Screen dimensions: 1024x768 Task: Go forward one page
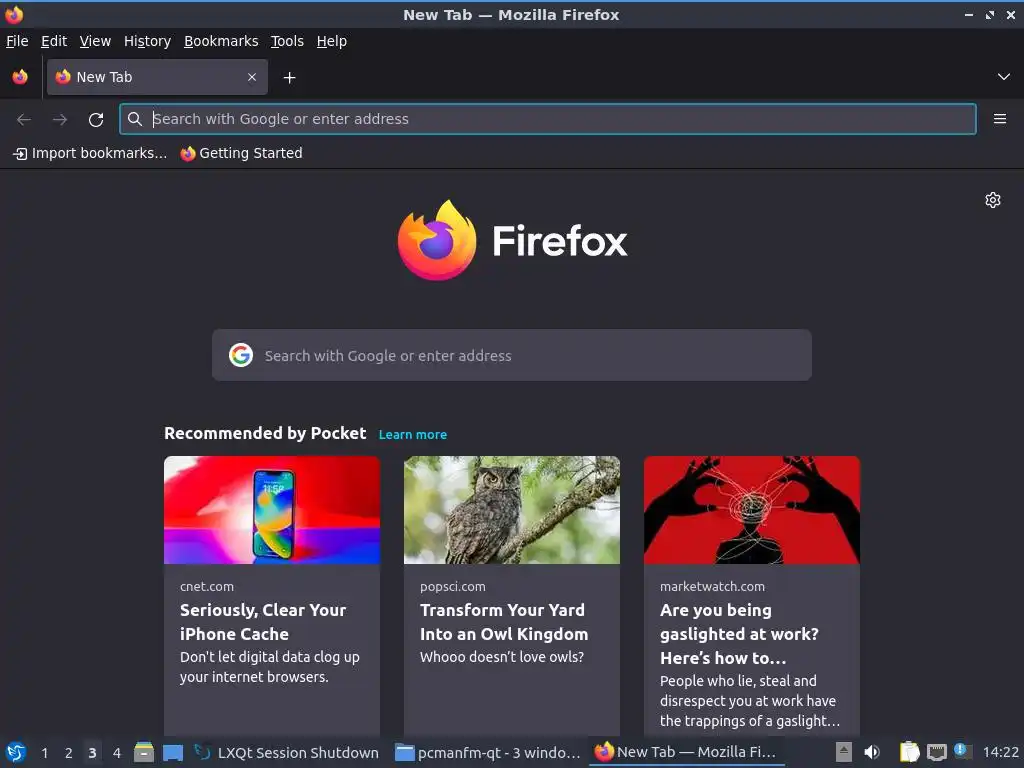tap(60, 119)
